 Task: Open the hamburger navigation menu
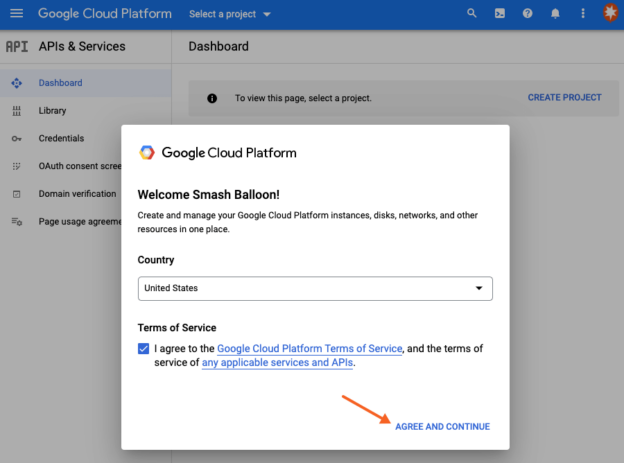click(x=16, y=14)
